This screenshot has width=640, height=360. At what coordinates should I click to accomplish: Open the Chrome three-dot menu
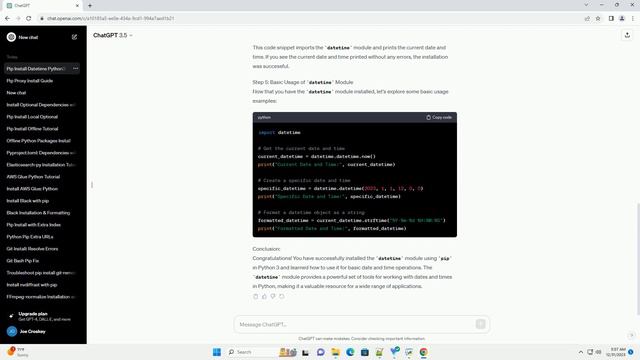click(x=633, y=18)
